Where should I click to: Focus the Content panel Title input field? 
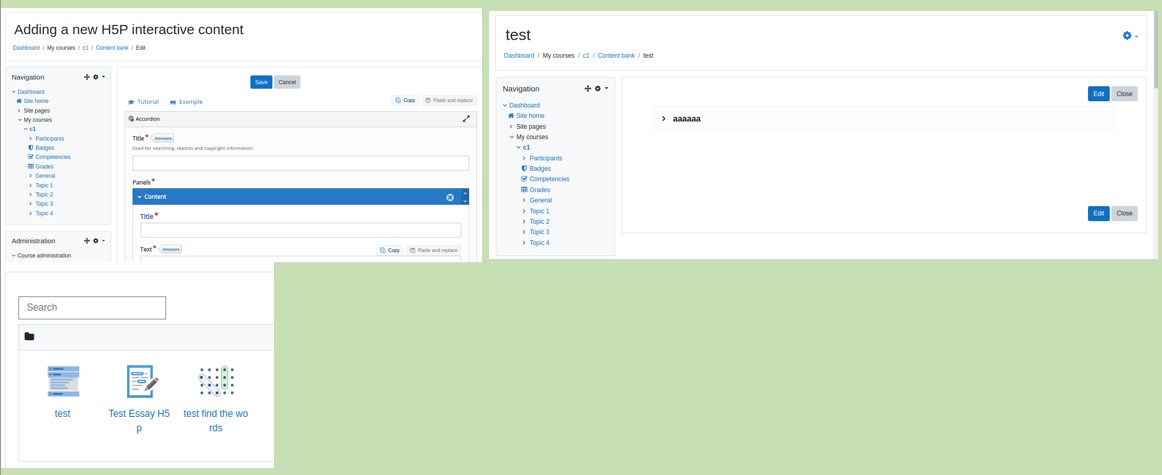300,230
